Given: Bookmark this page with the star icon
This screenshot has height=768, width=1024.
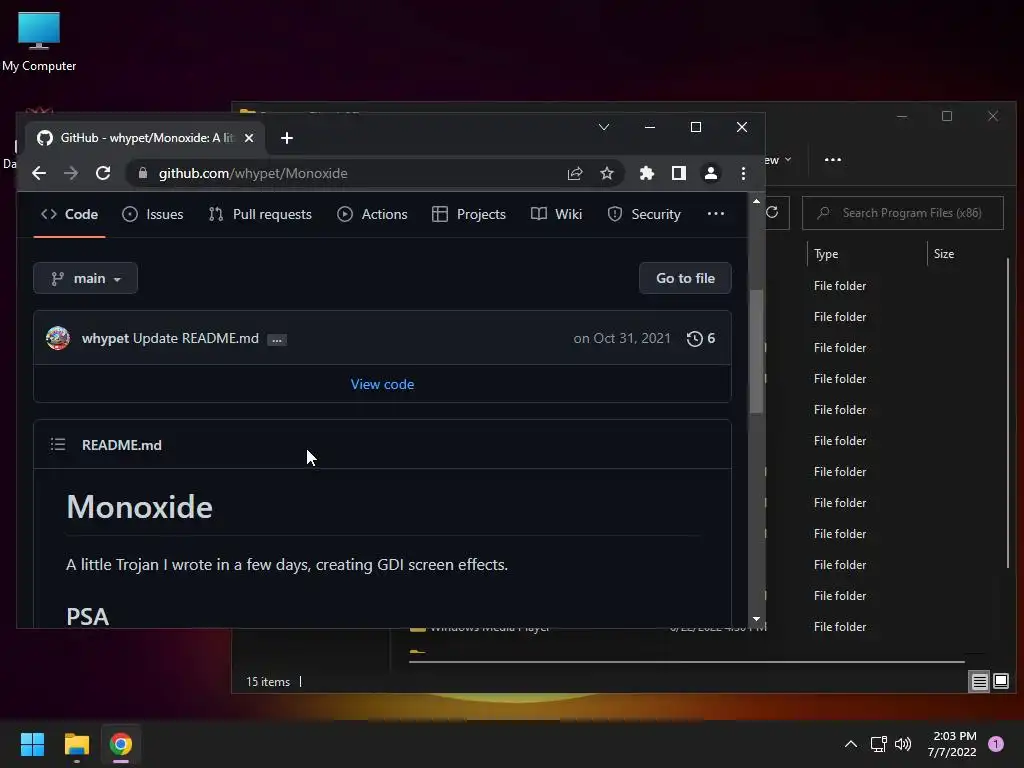Looking at the screenshot, I should pyautogui.click(x=607, y=173).
